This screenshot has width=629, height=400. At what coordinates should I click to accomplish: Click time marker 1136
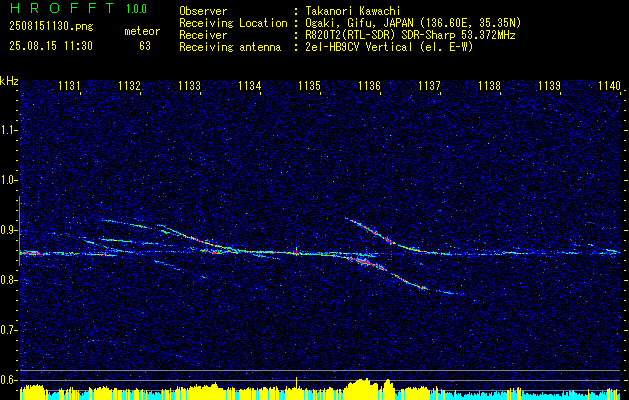pyautogui.click(x=369, y=85)
